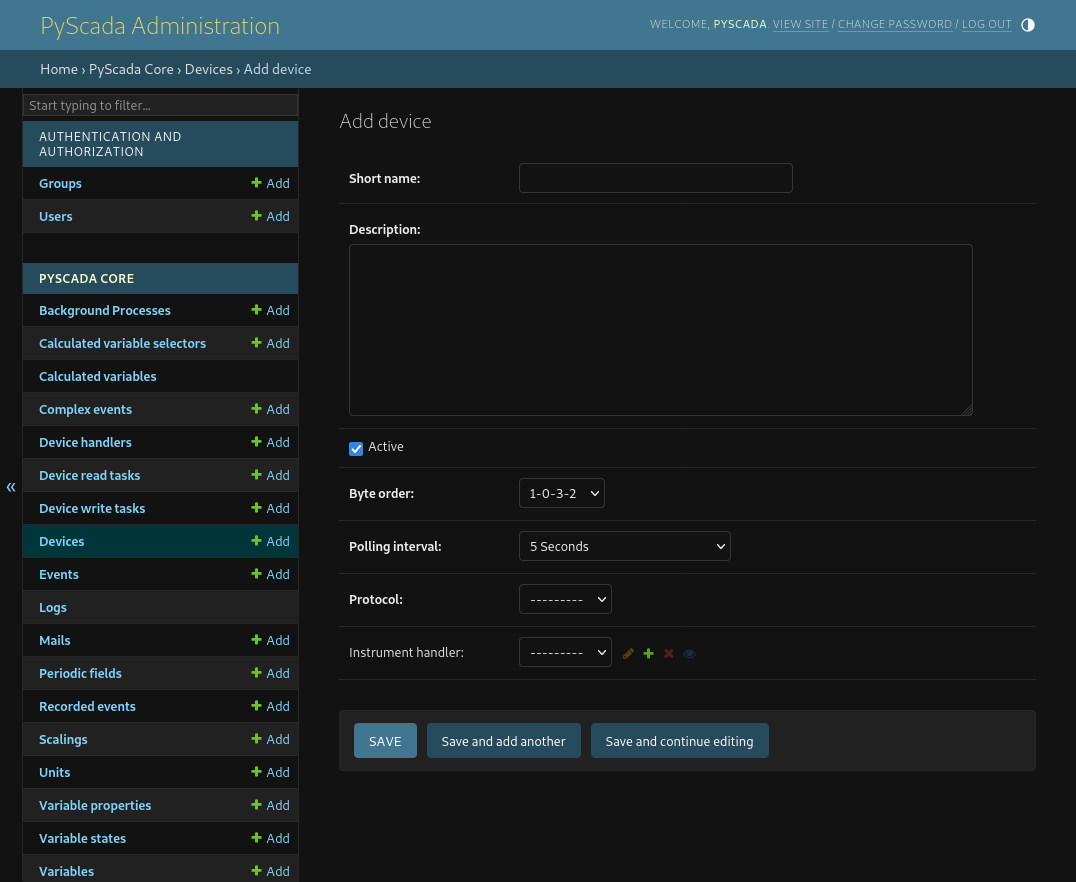Click Add next to Complex events

coord(270,409)
